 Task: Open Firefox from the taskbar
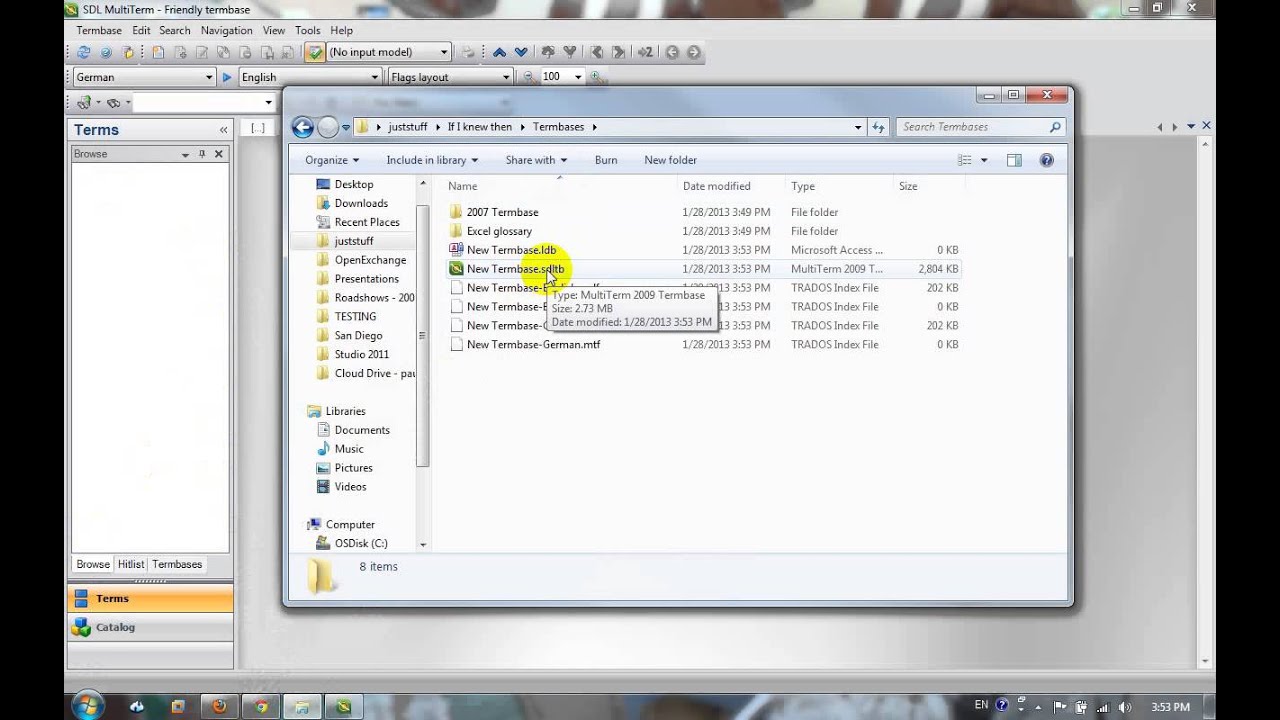219,706
